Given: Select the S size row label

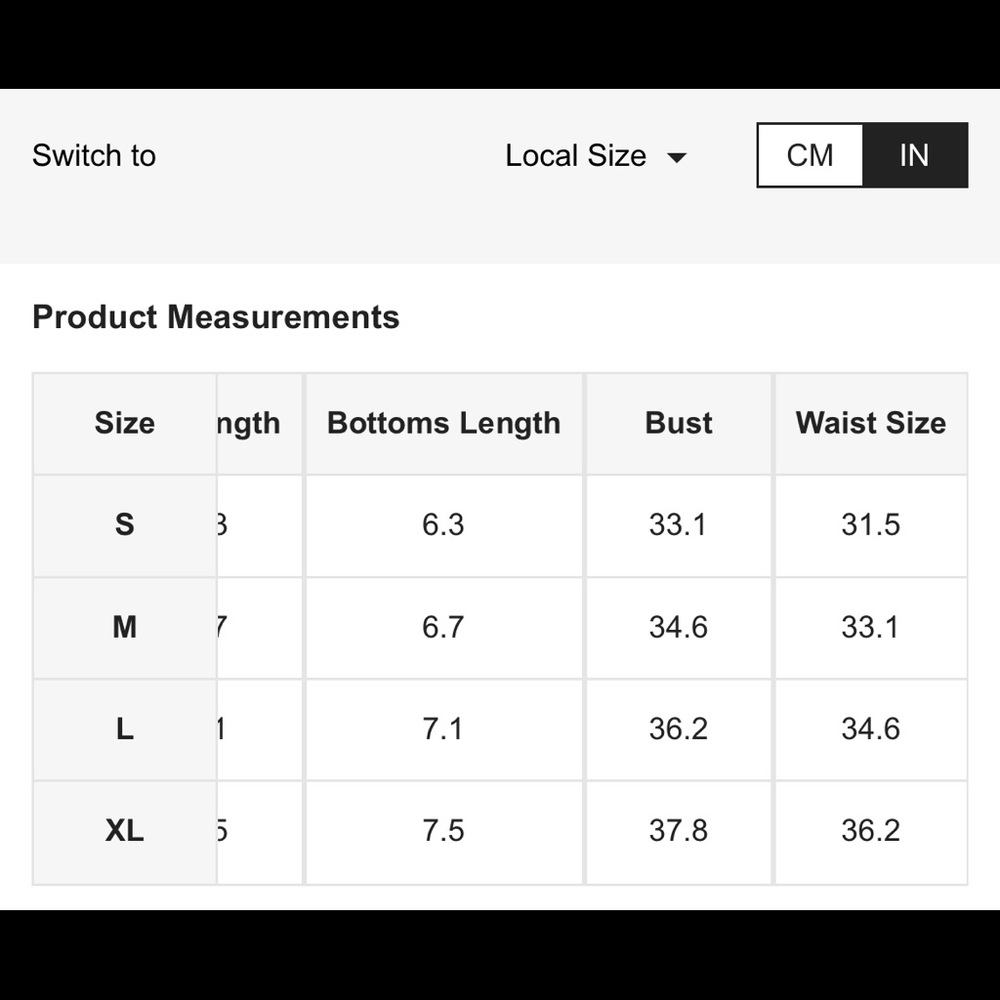Looking at the screenshot, I should tap(125, 525).
